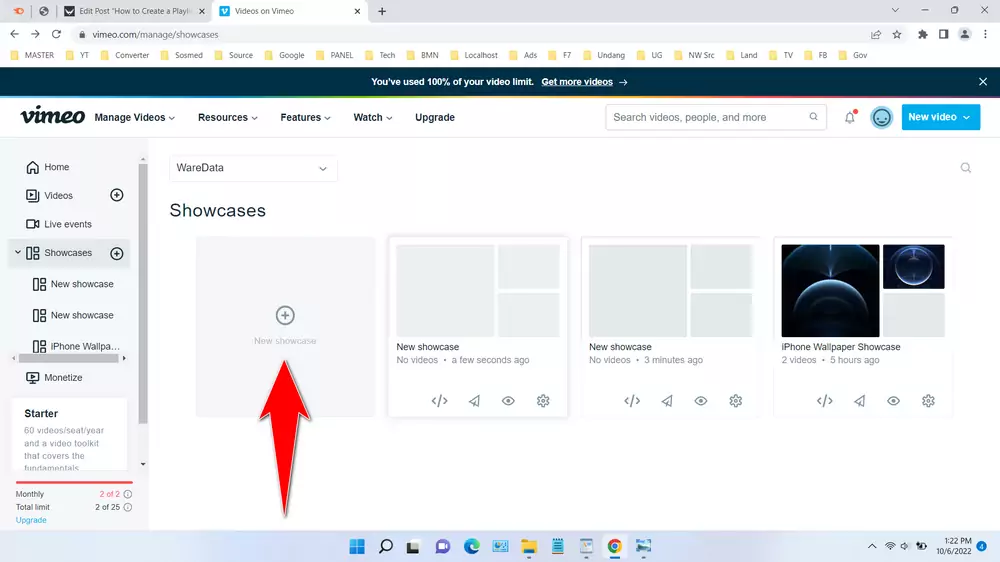1000x562 pixels.
Task: Open new browser tab
Action: [x=382, y=11]
